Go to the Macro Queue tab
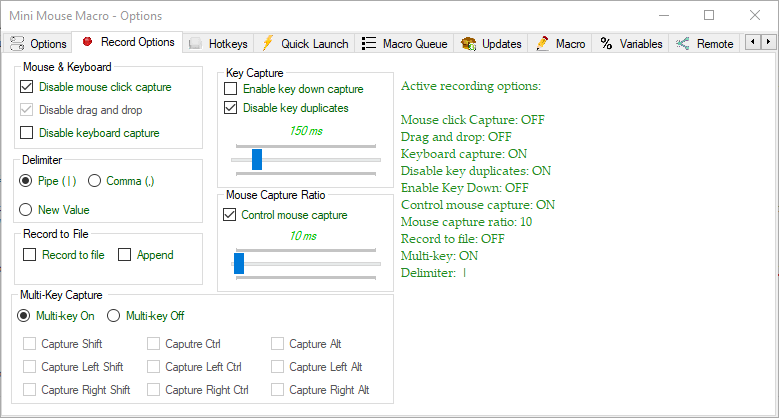This screenshot has height=418, width=779. (404, 44)
